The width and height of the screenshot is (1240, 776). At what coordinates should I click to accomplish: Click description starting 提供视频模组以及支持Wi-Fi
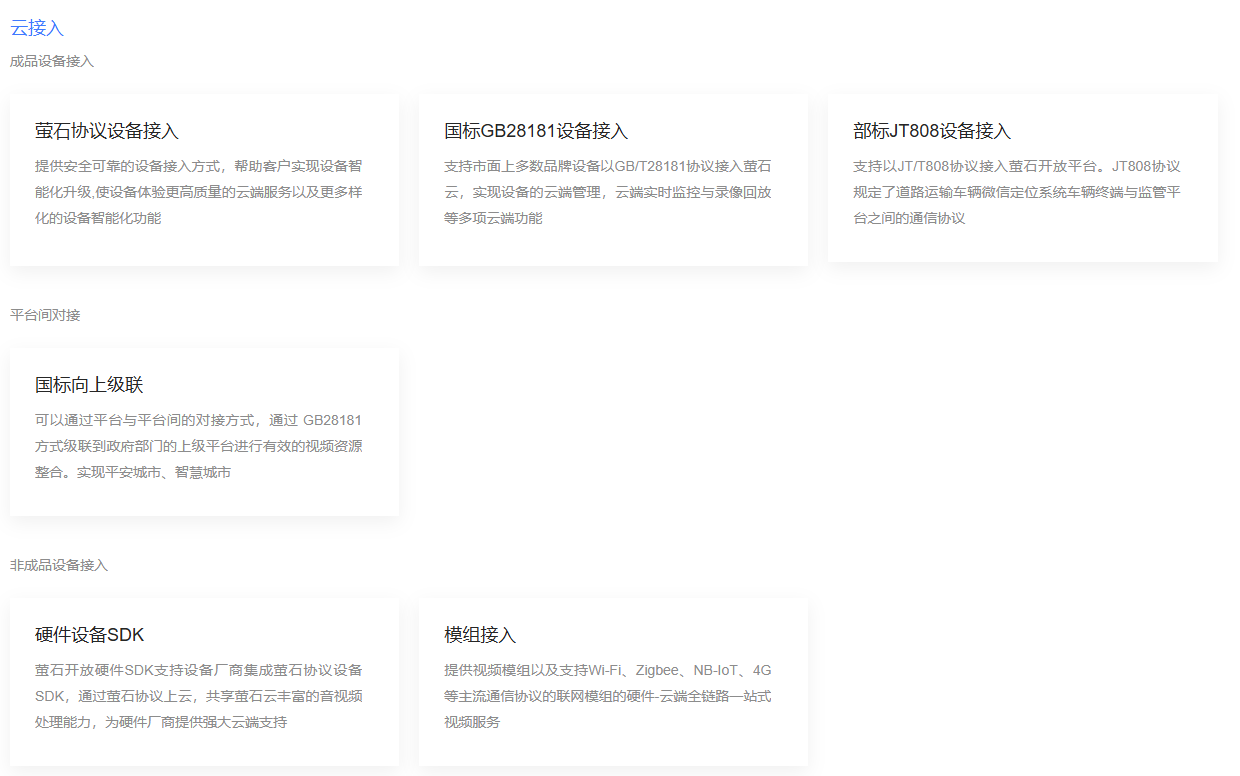[x=608, y=696]
